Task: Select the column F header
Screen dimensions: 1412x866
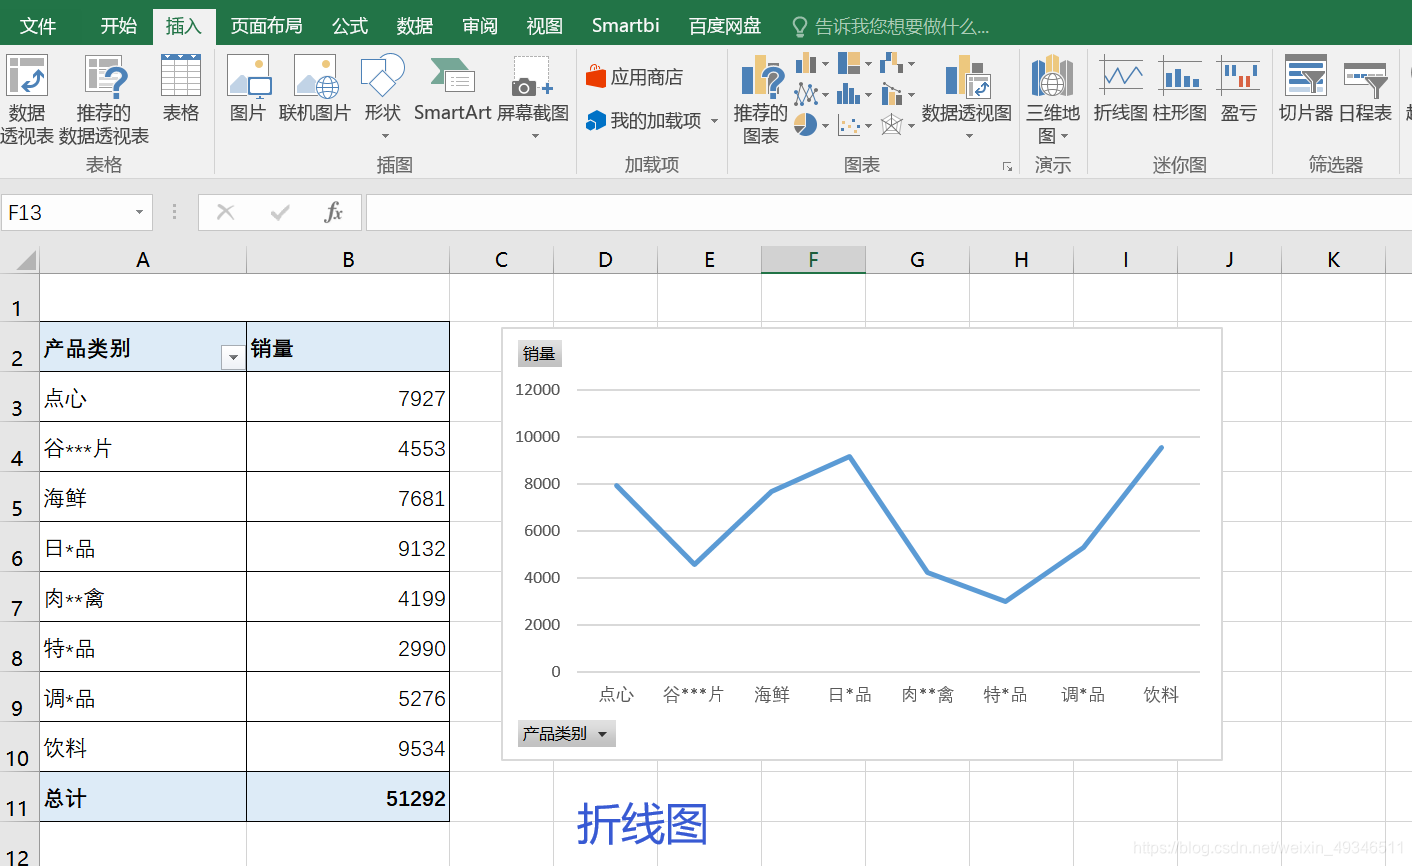Action: [x=813, y=260]
